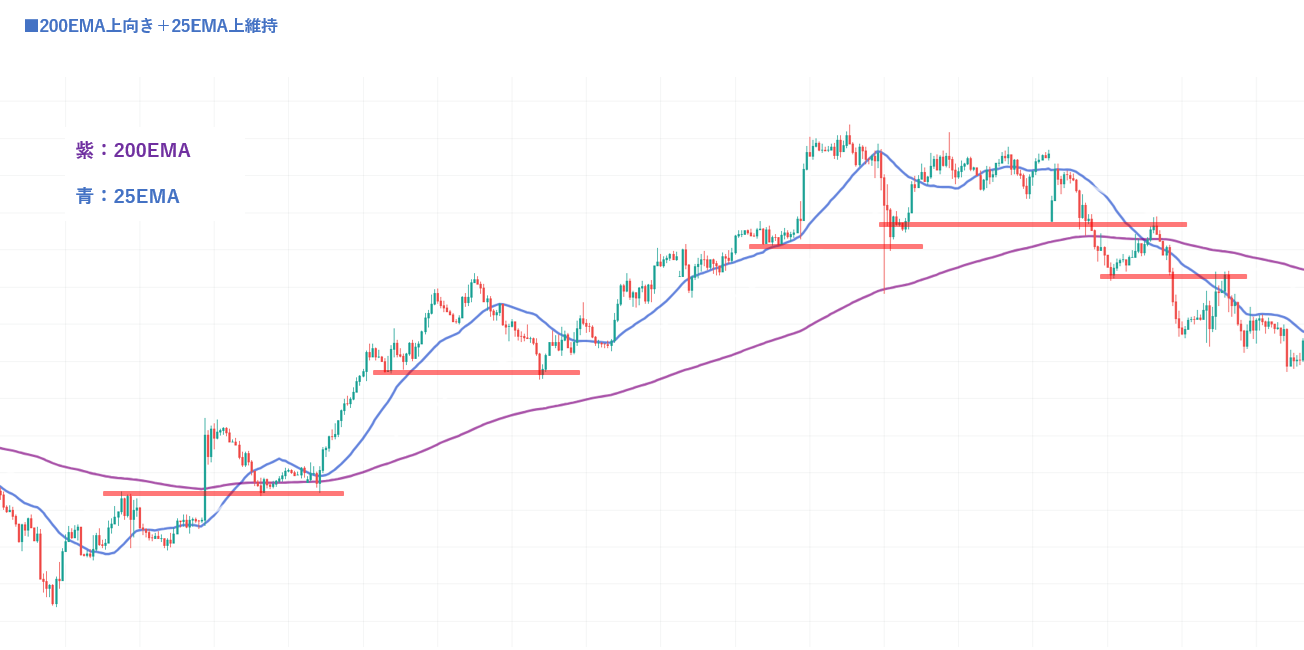Click the blue 25EMA curve at its highest peak

[x=877, y=152]
